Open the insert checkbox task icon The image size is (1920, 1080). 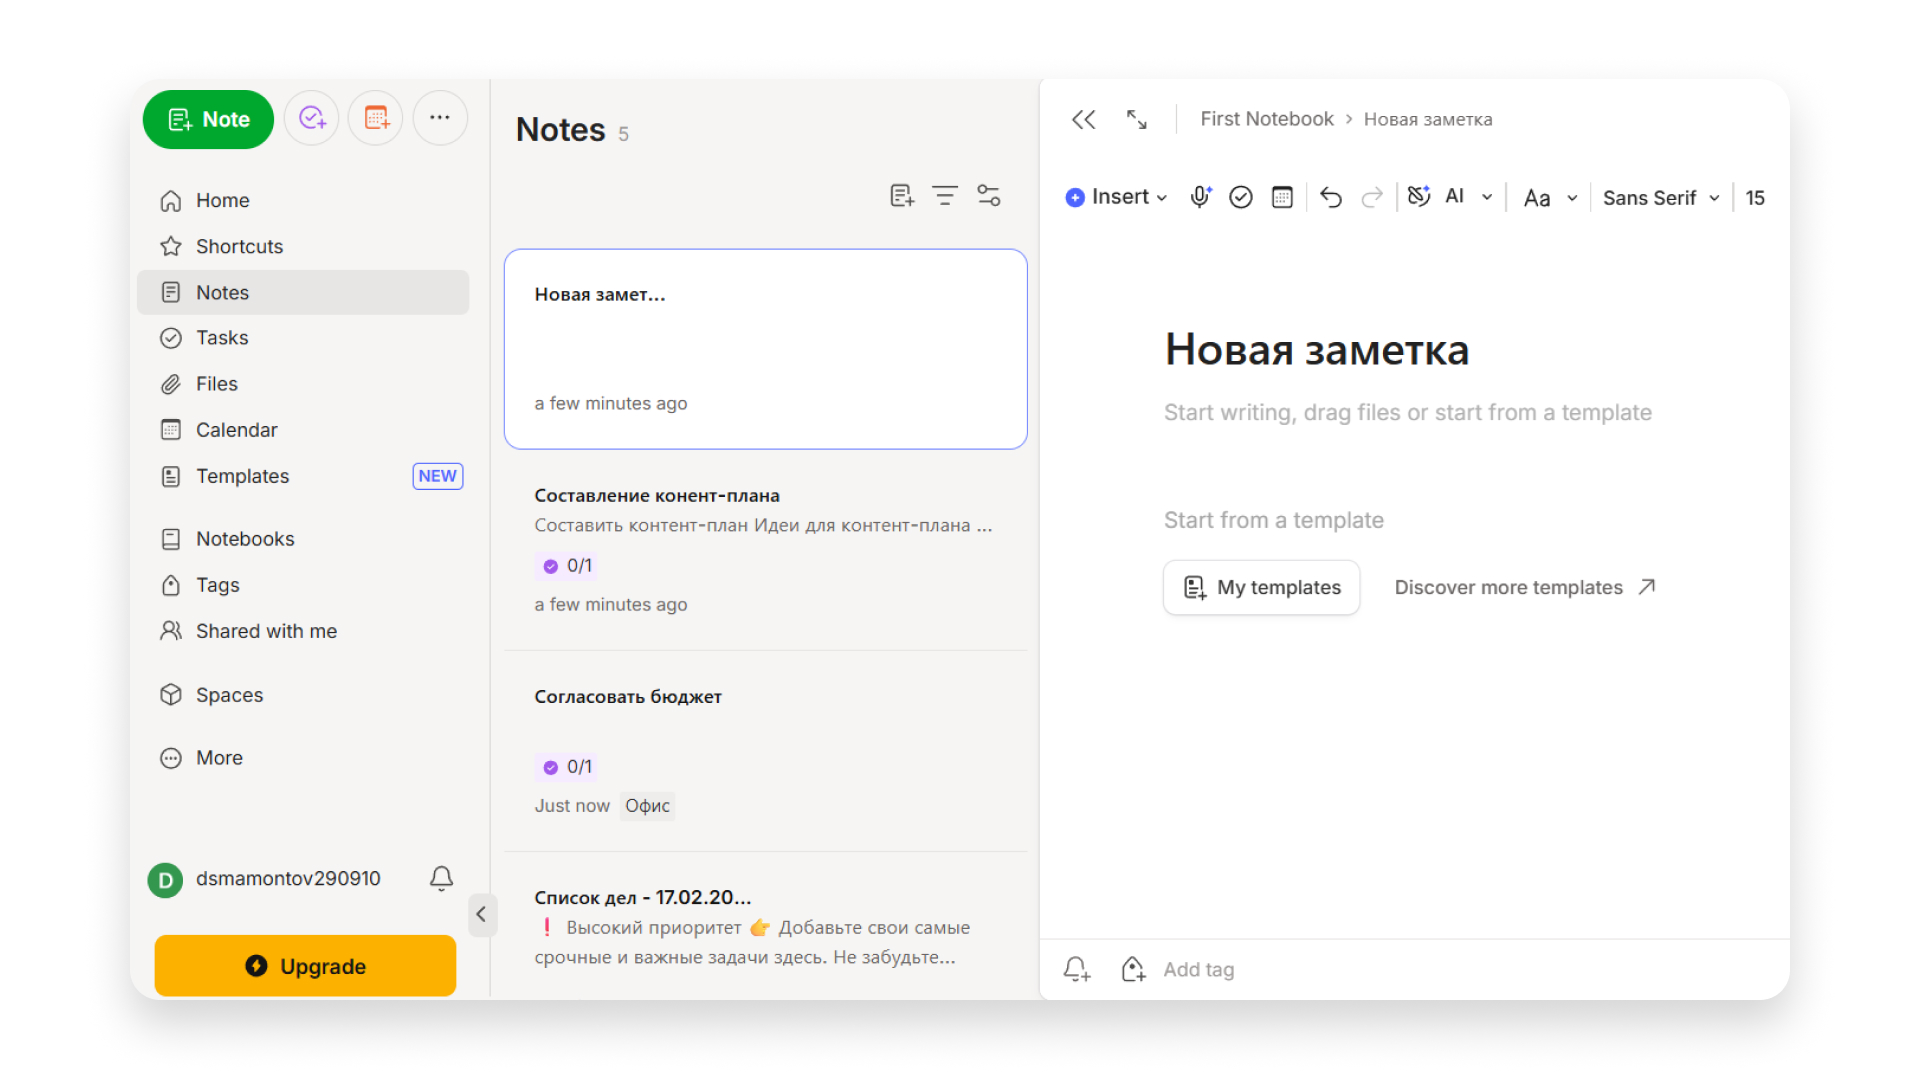[x=1241, y=197]
